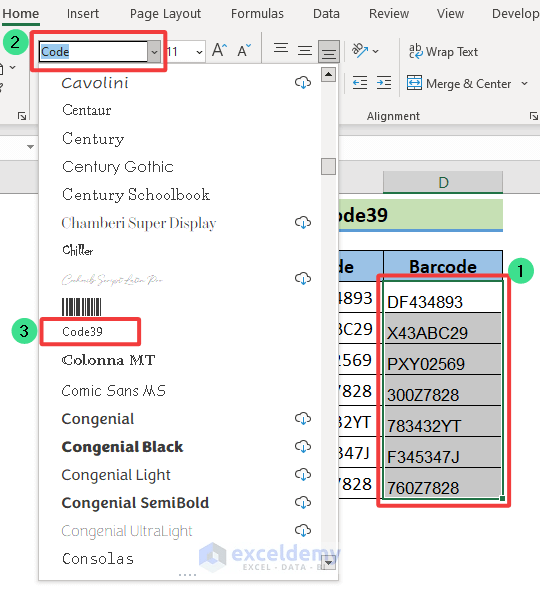Click Decrease Indent icon
This screenshot has width=540, height=589.
360,83
